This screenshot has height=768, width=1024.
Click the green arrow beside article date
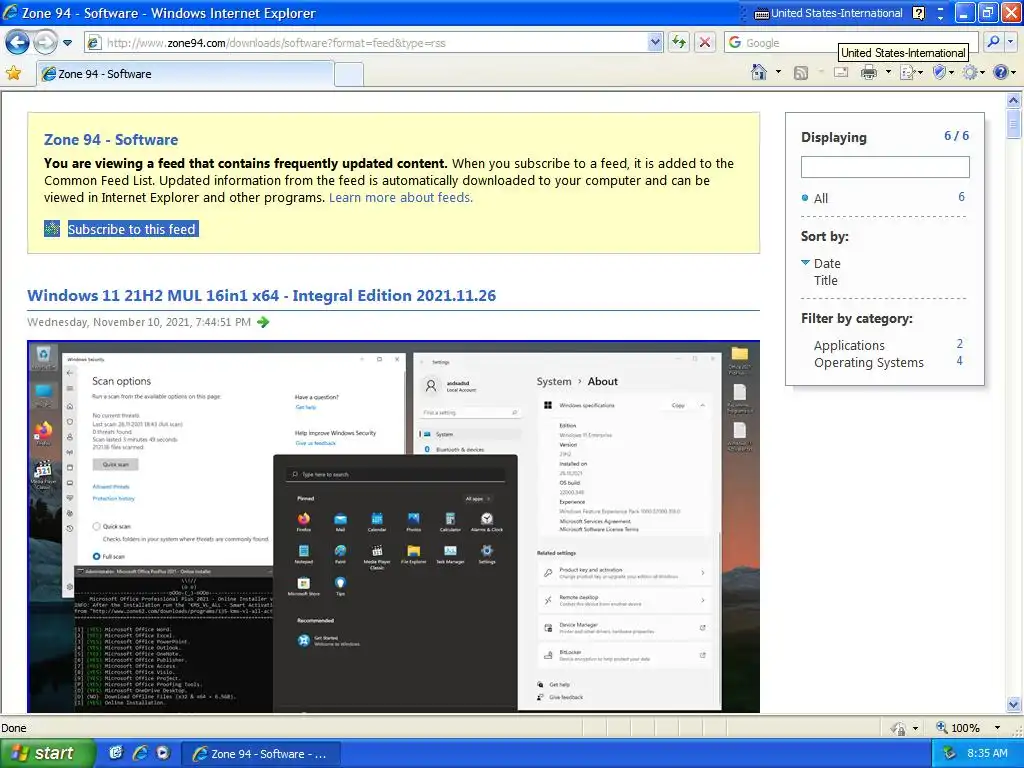(x=263, y=322)
